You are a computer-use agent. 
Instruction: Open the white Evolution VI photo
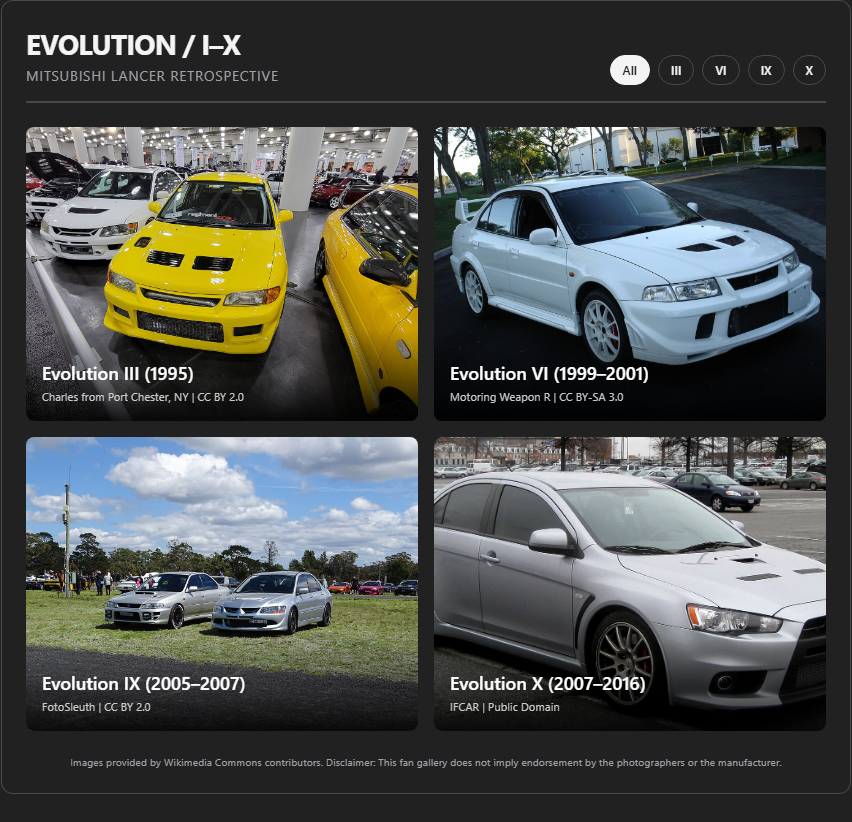point(630,273)
